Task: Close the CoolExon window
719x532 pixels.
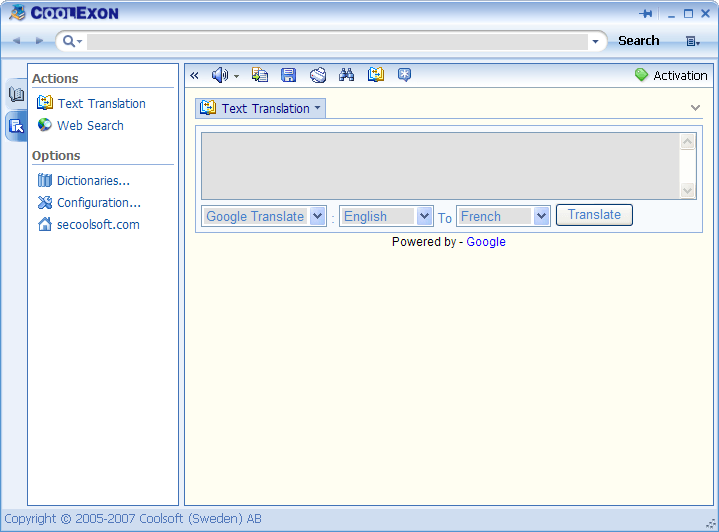Action: click(x=706, y=14)
